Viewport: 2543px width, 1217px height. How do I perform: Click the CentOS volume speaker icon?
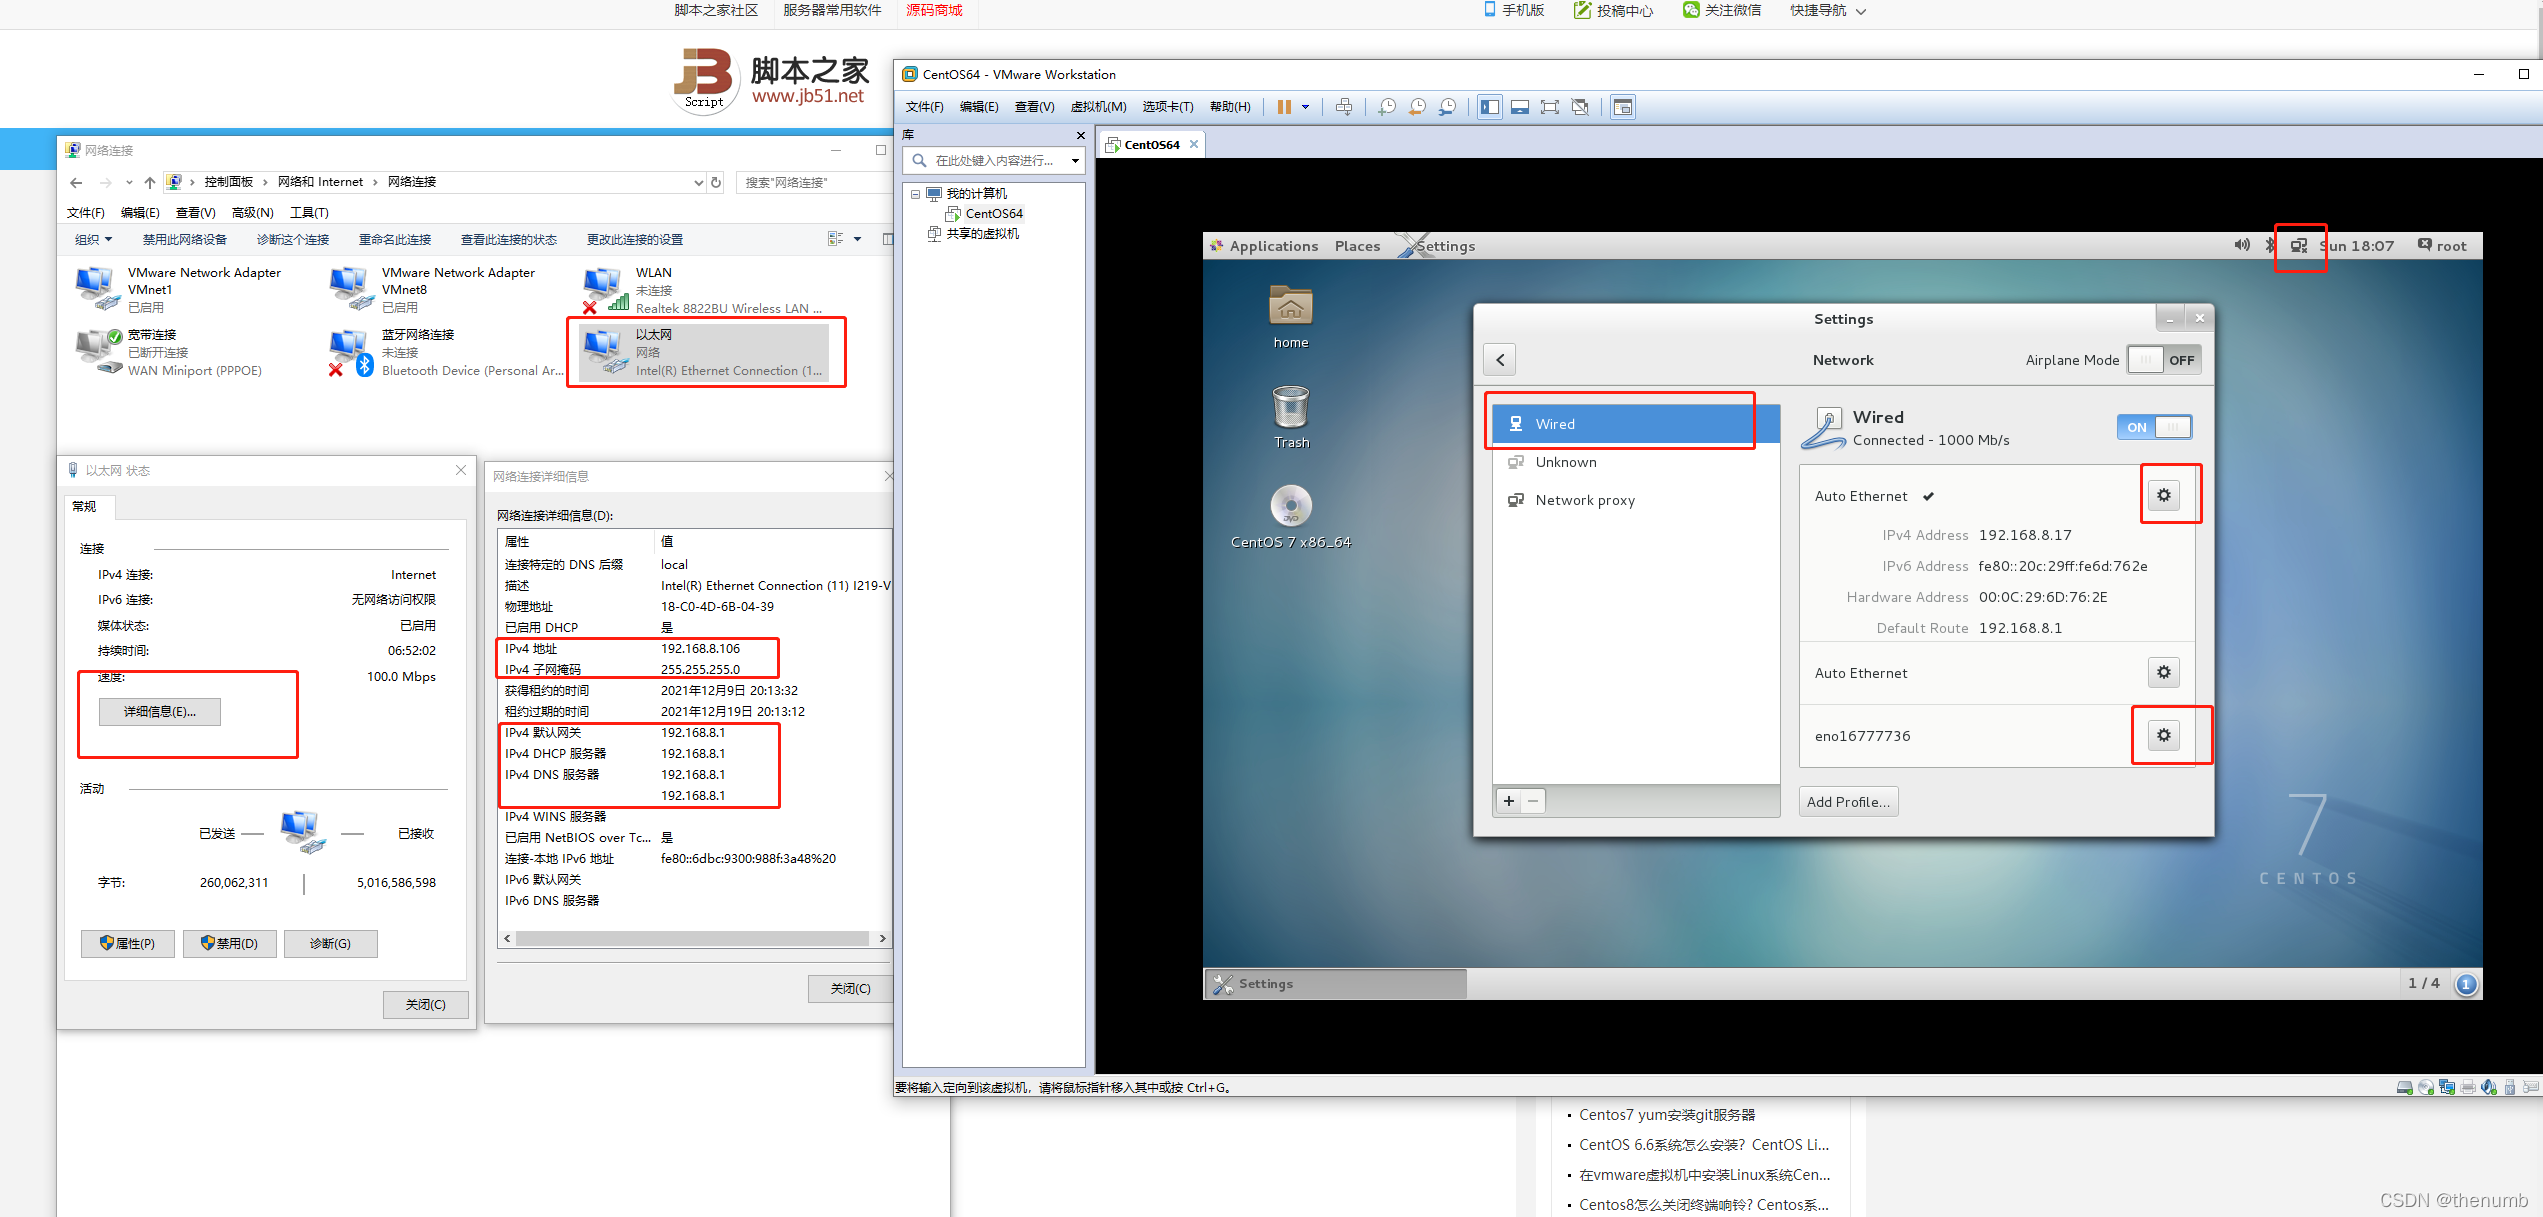(x=2243, y=245)
